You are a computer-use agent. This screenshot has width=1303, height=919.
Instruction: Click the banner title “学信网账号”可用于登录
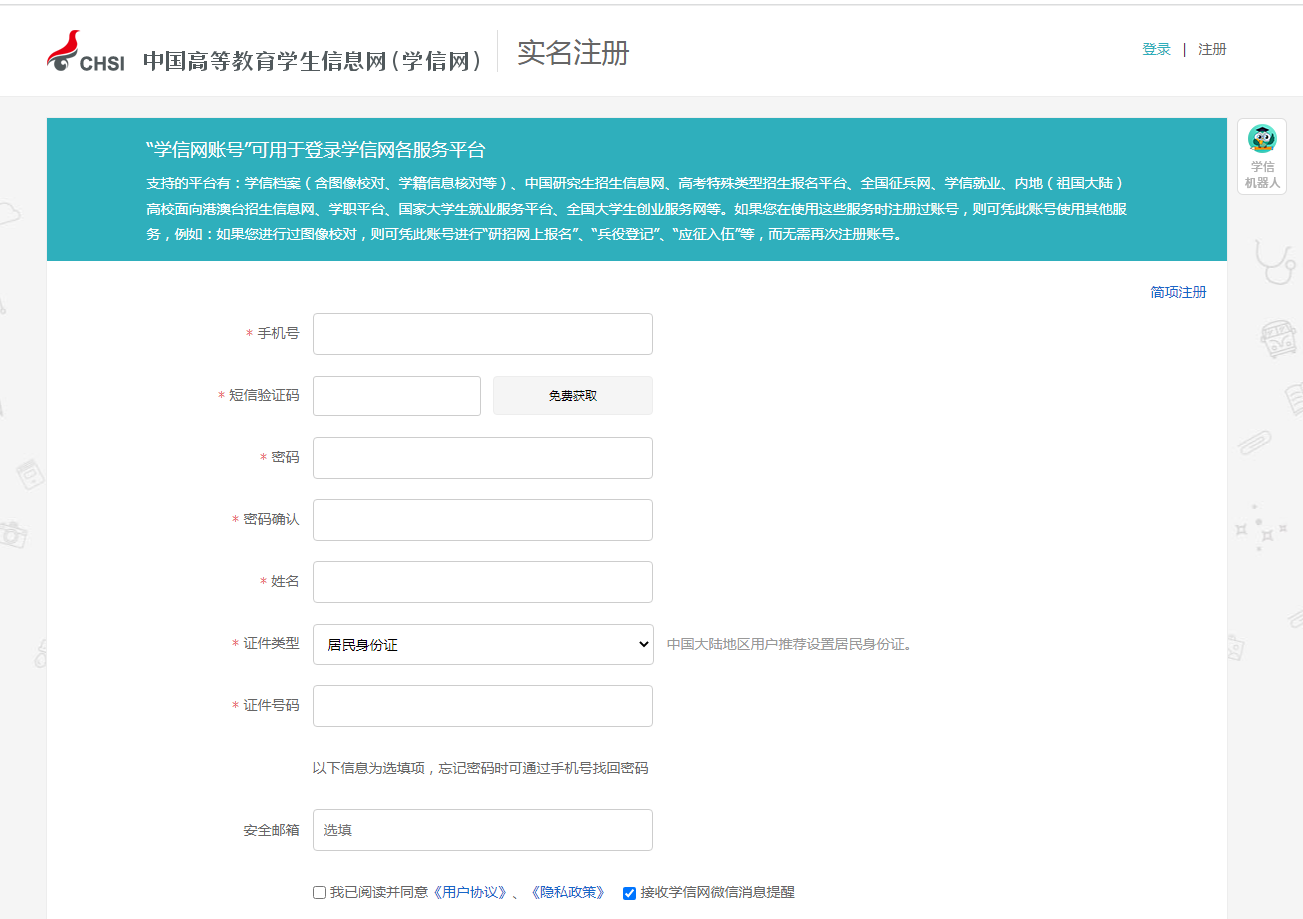tap(315, 151)
